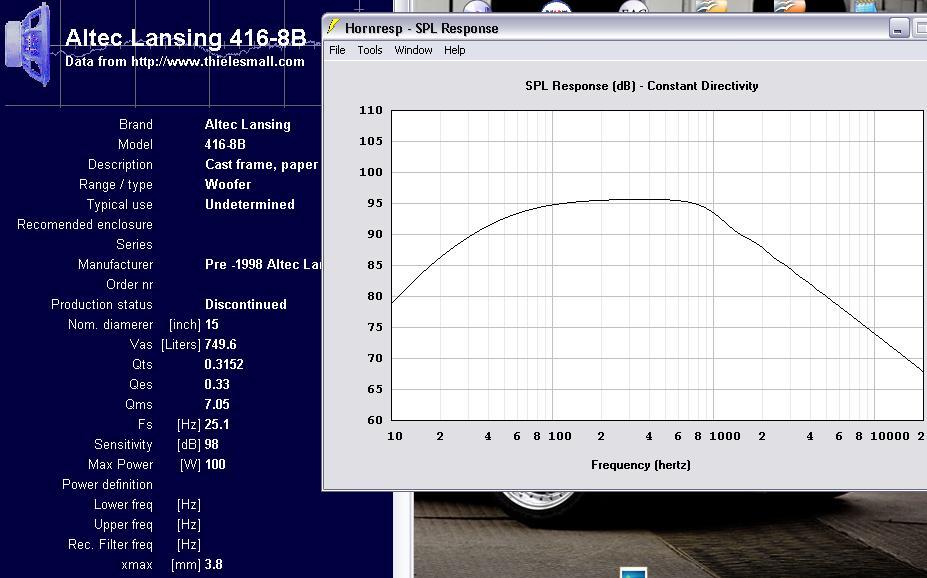Select the Vas value 749.6
927x578 pixels.
point(221,345)
